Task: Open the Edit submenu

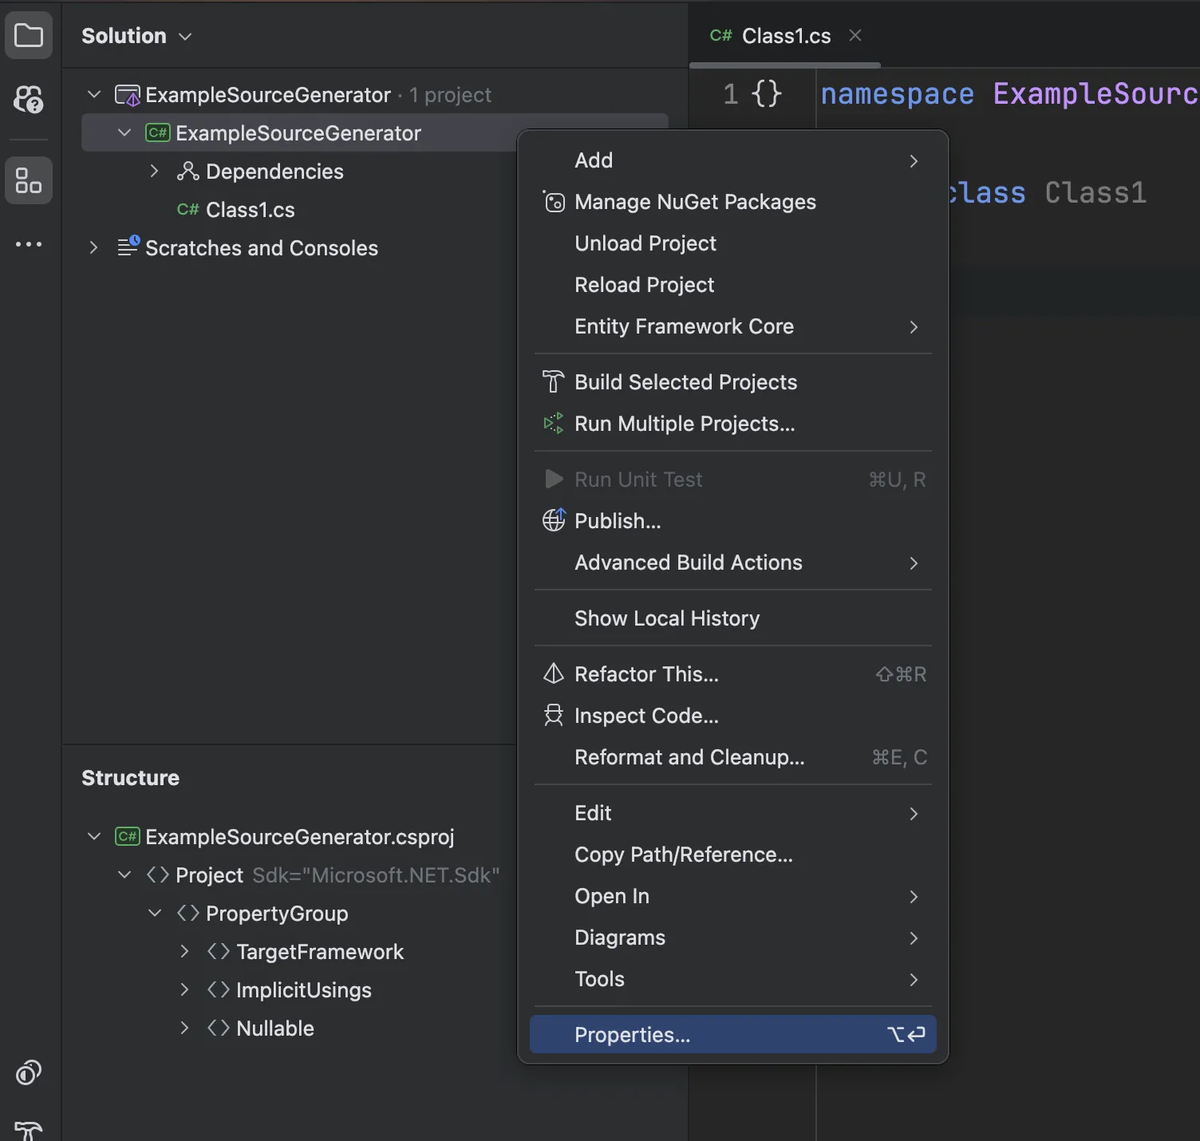Action: tap(733, 813)
